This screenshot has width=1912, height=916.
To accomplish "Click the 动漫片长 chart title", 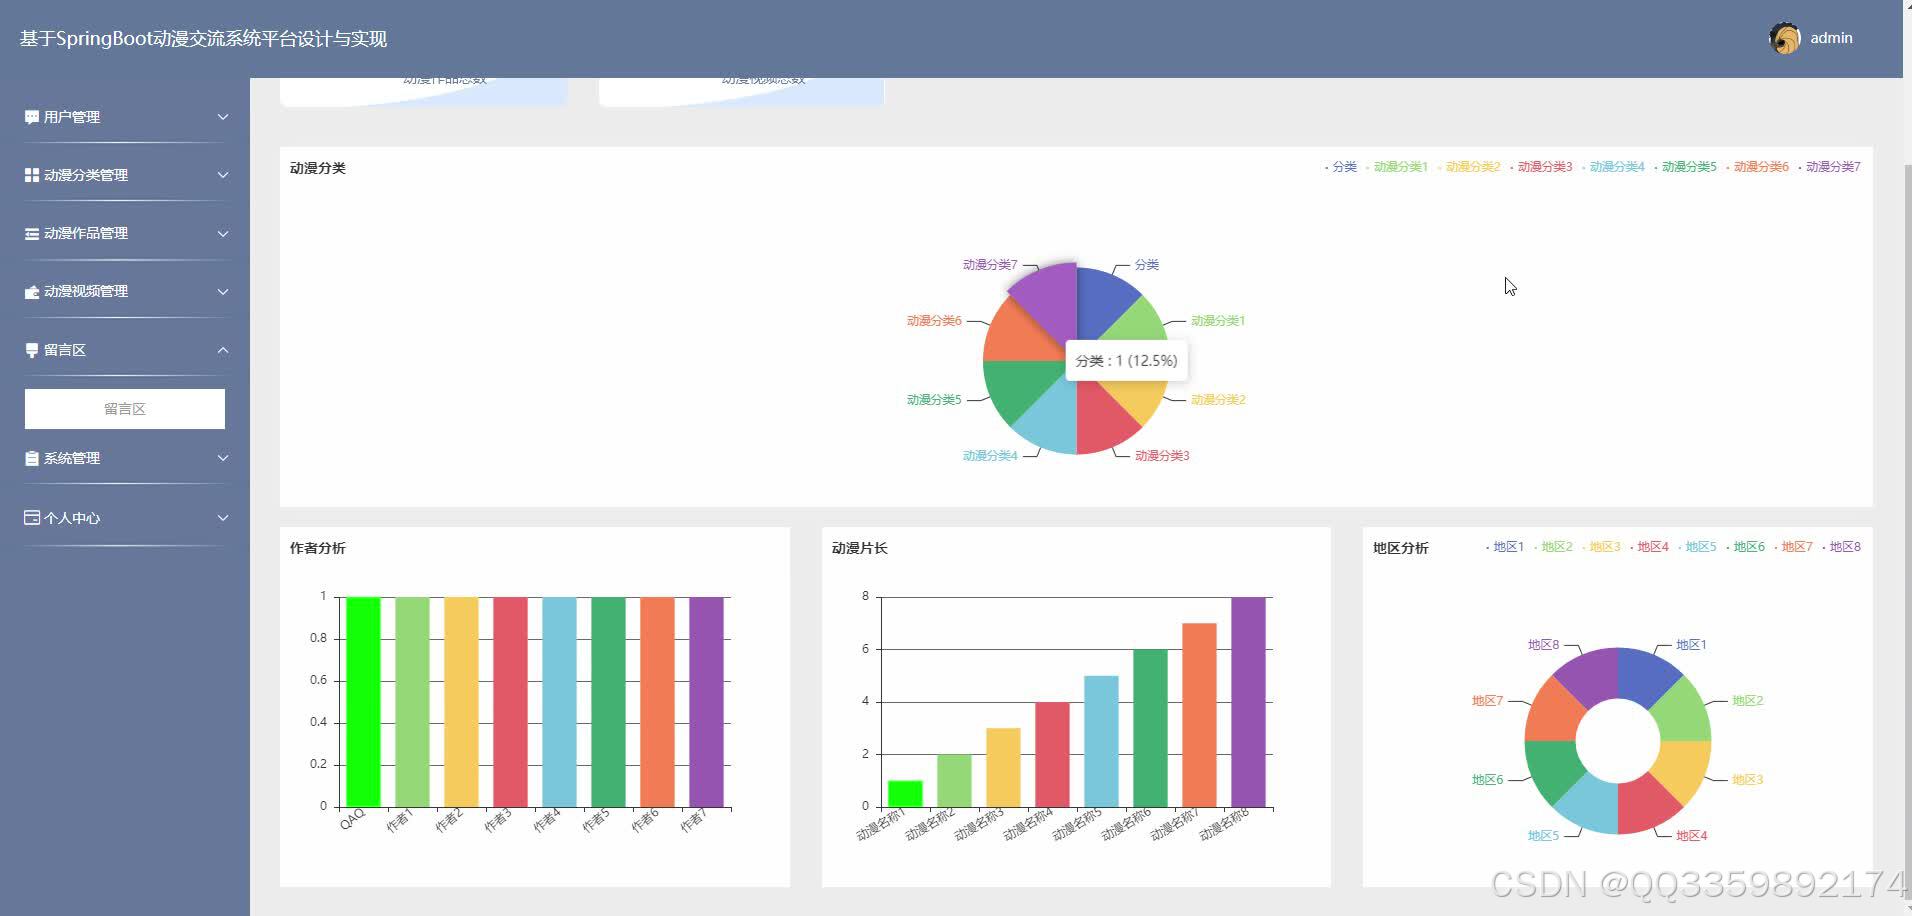I will [x=860, y=548].
